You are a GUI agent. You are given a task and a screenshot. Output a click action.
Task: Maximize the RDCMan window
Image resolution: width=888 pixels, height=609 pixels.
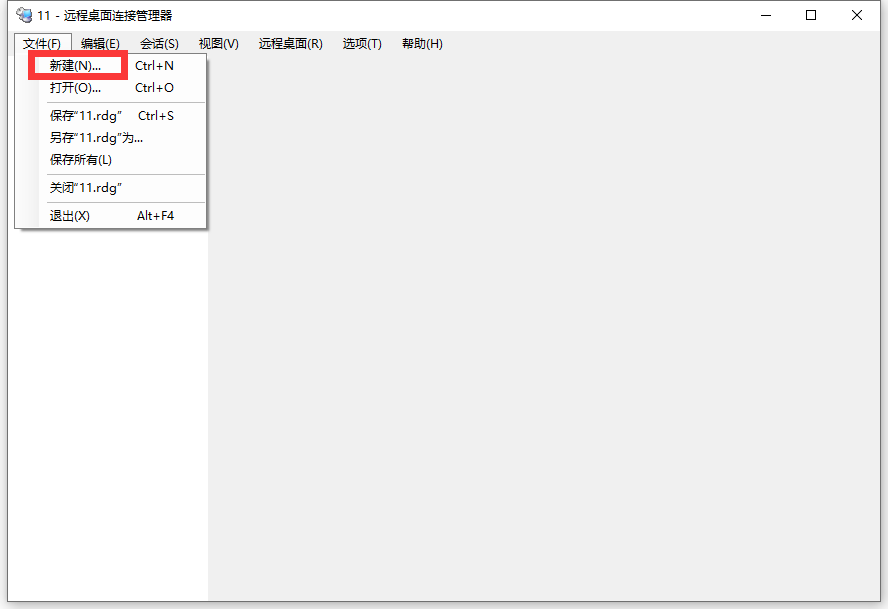click(x=811, y=15)
